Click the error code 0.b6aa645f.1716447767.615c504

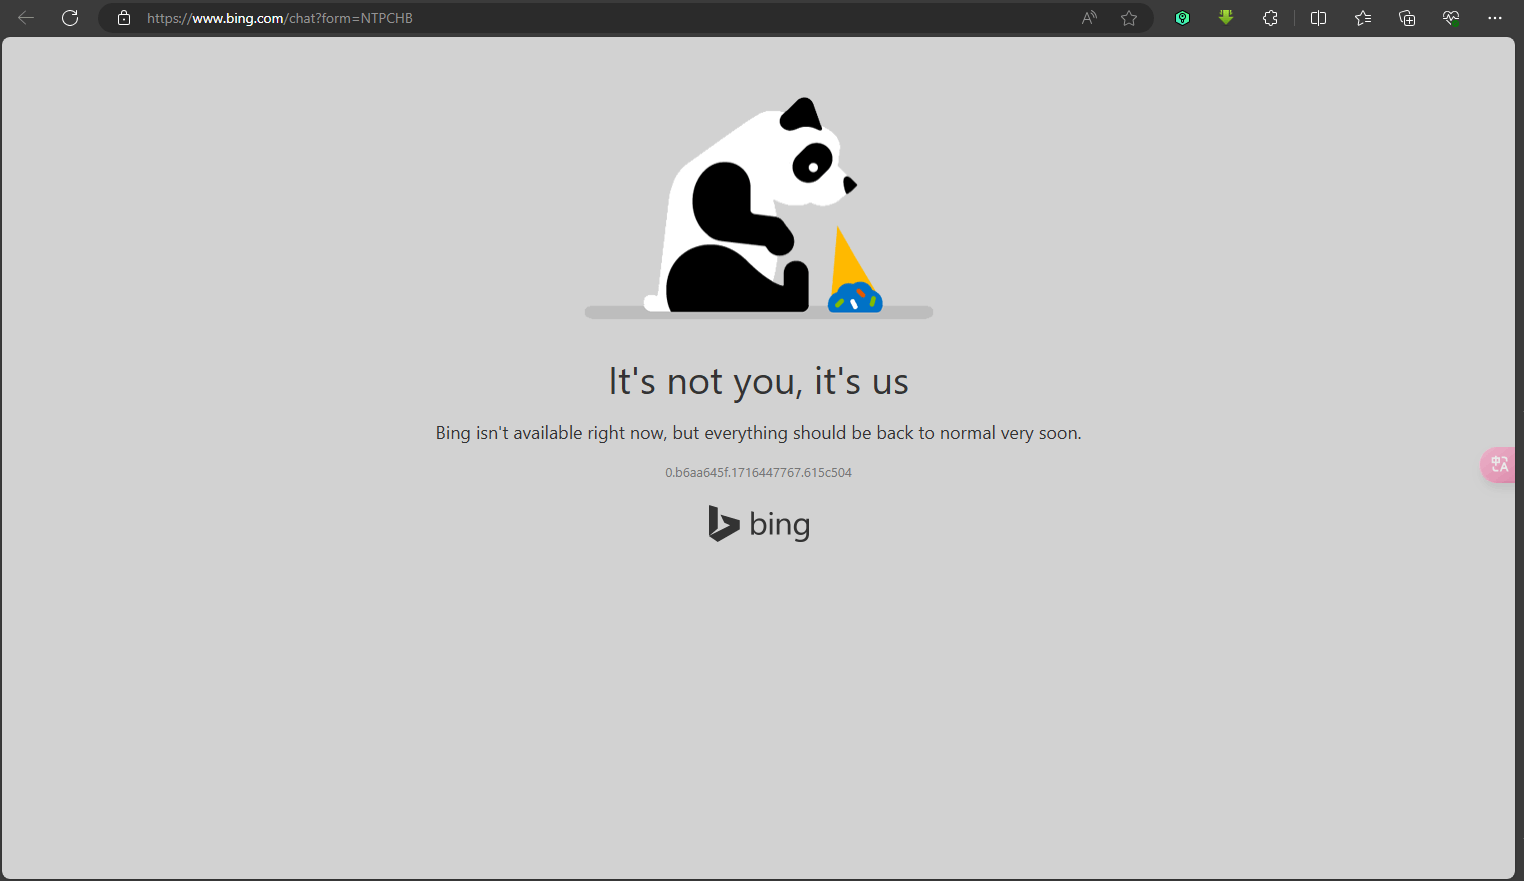pyautogui.click(x=758, y=472)
